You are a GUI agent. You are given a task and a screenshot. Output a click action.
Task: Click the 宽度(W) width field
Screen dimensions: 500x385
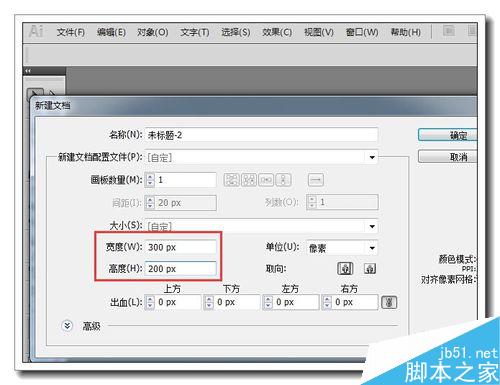click(180, 247)
